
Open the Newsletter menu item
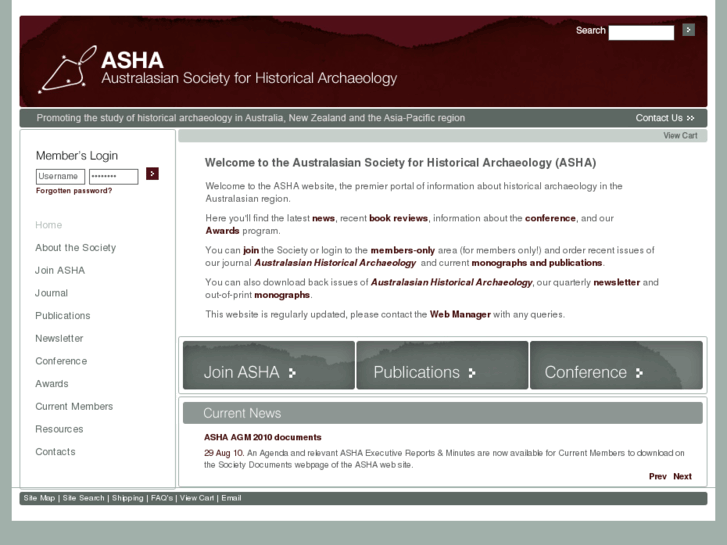[59, 339]
